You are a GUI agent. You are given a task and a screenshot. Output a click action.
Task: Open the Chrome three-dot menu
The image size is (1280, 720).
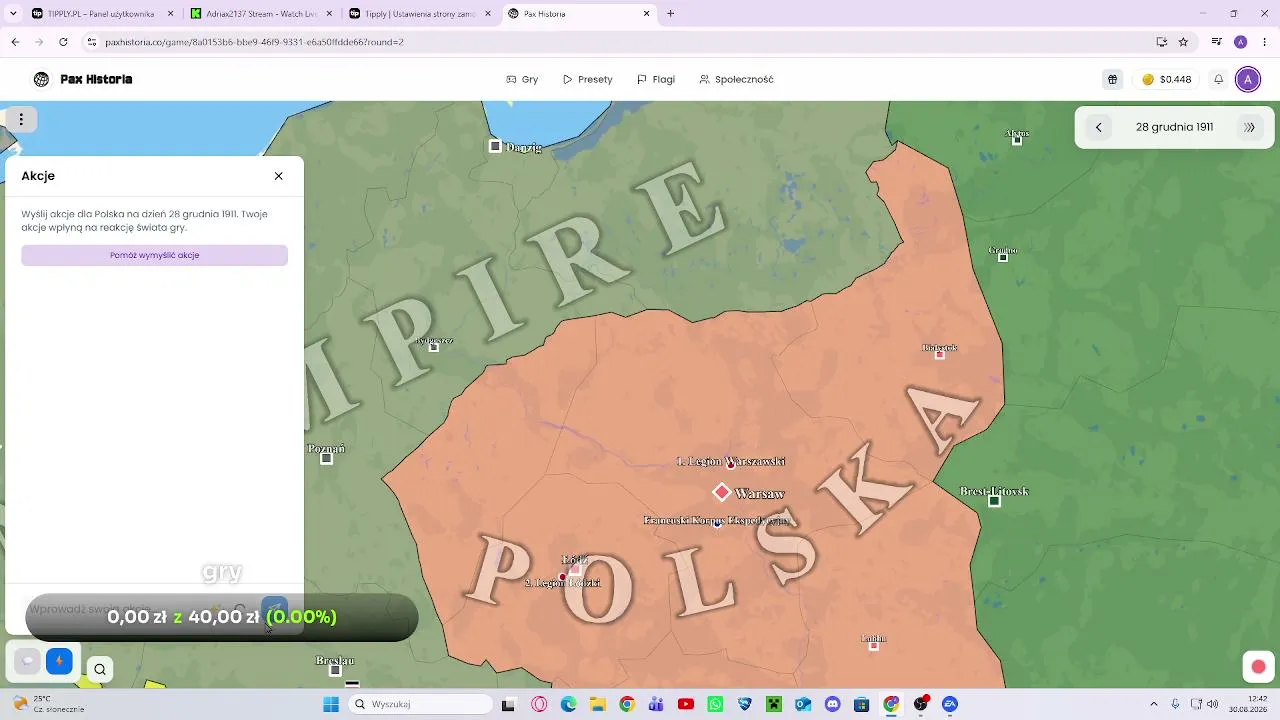pos(1265,42)
